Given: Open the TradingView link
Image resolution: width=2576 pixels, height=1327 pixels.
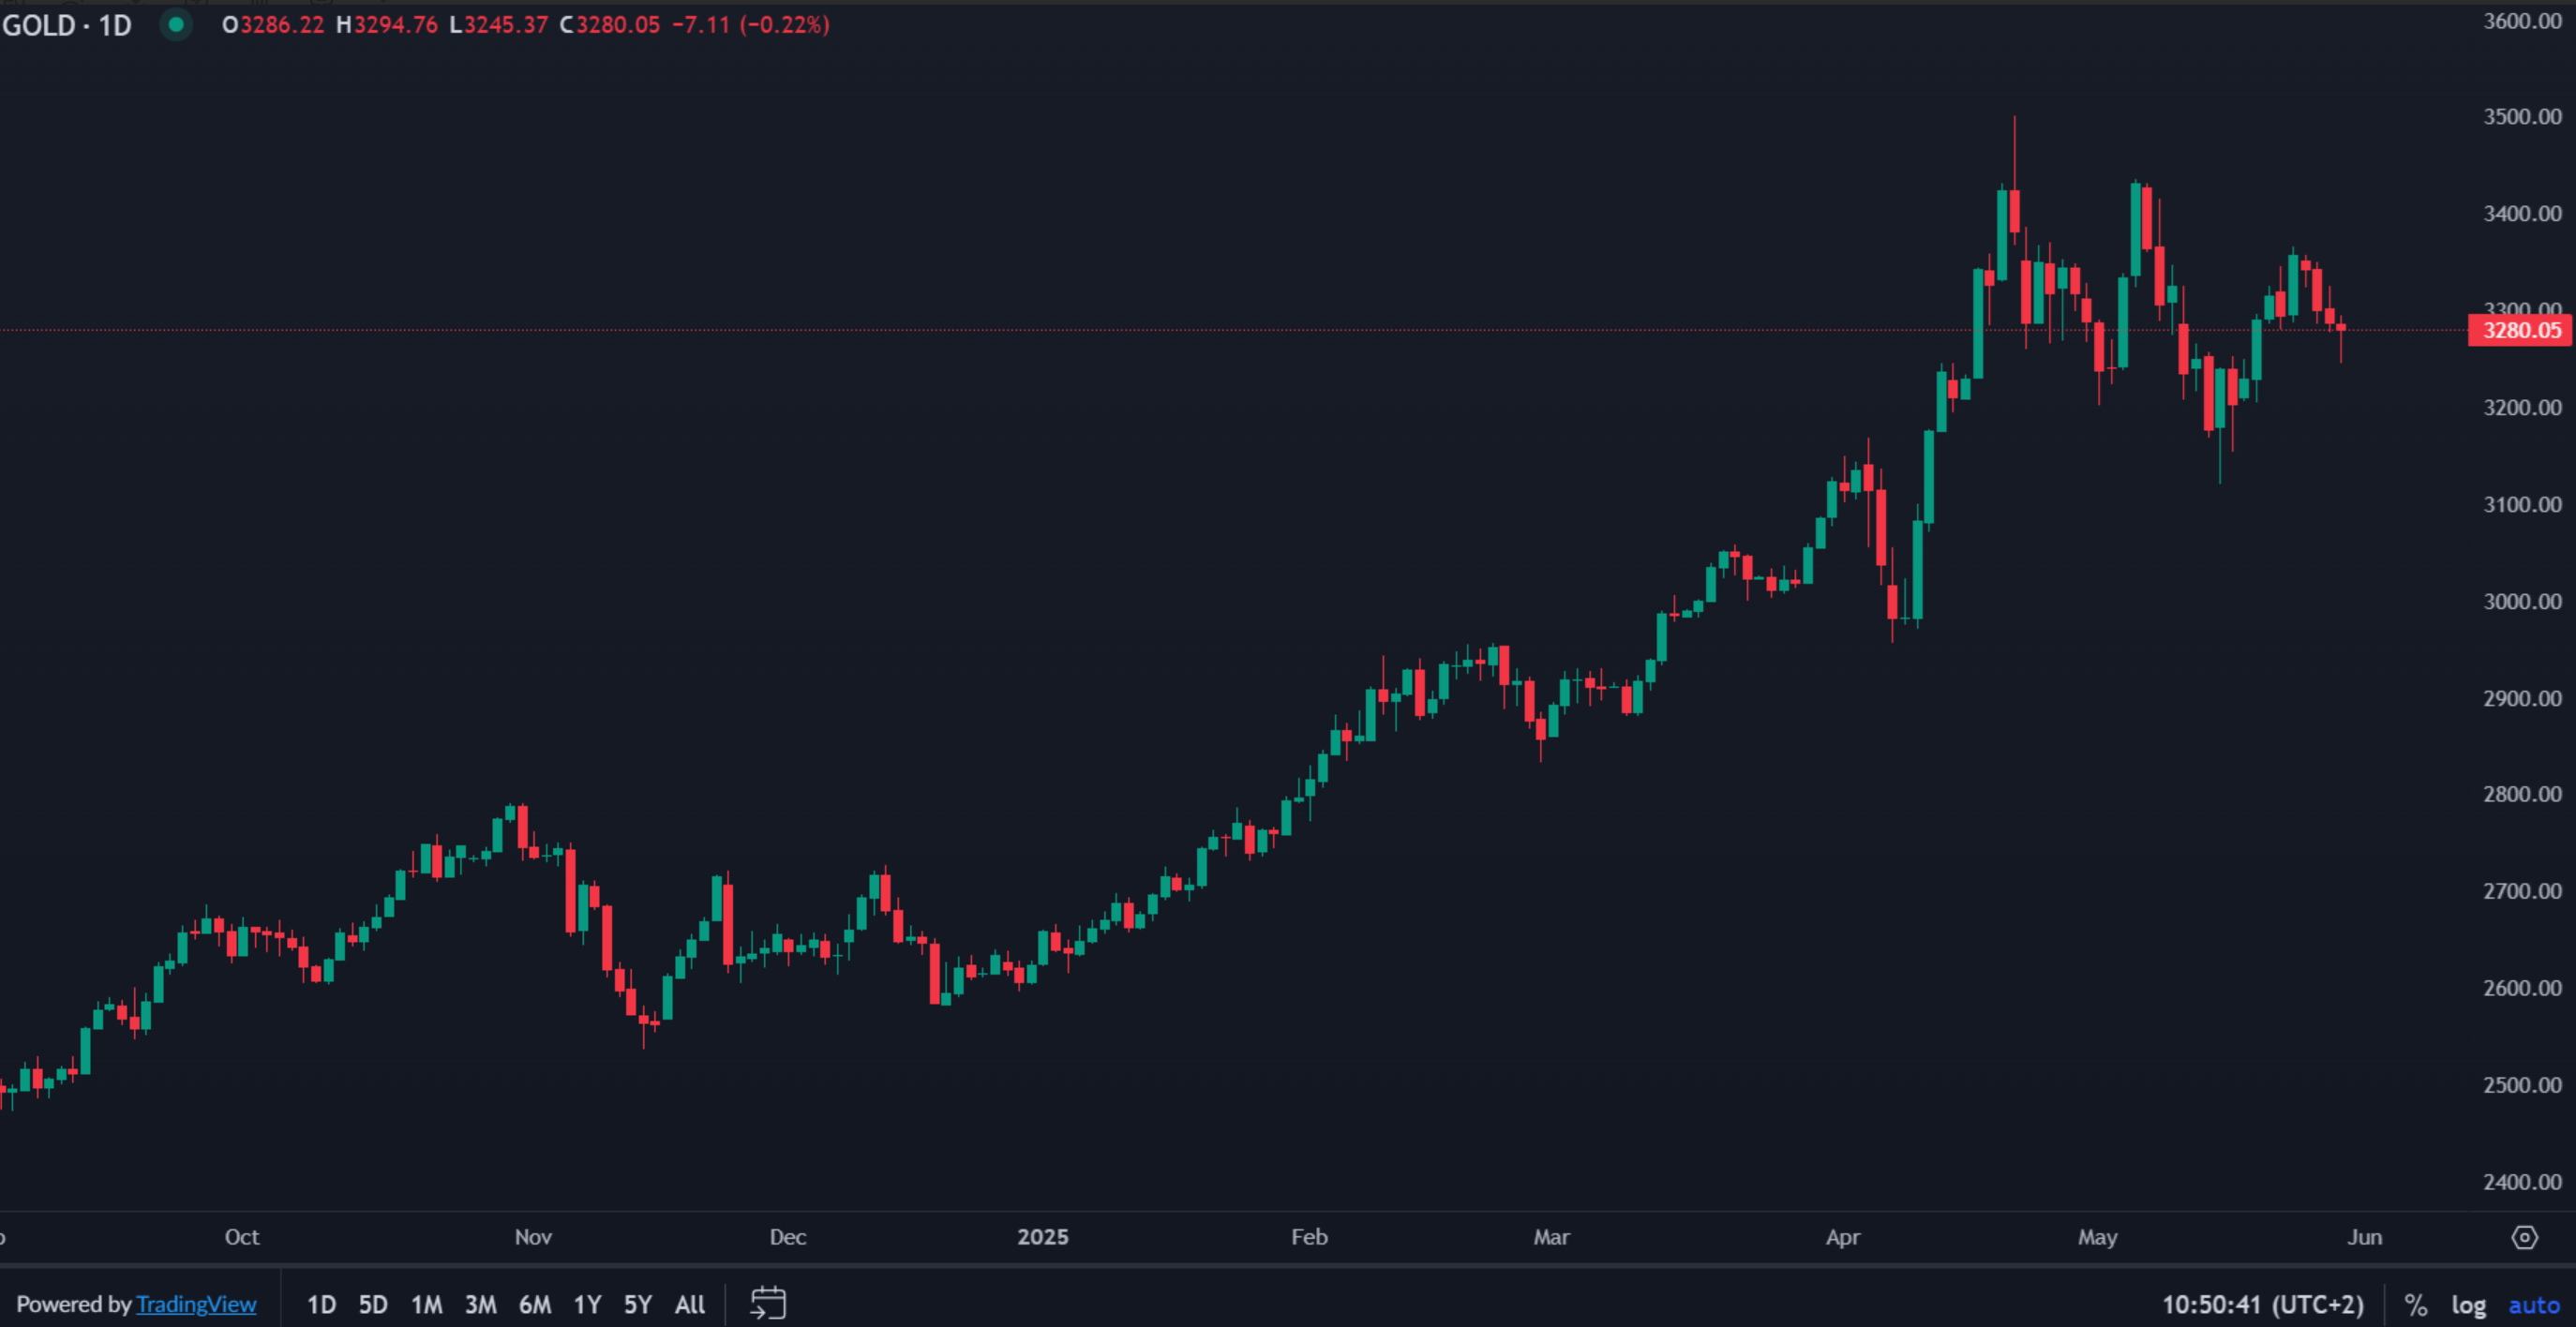Looking at the screenshot, I should (197, 1304).
